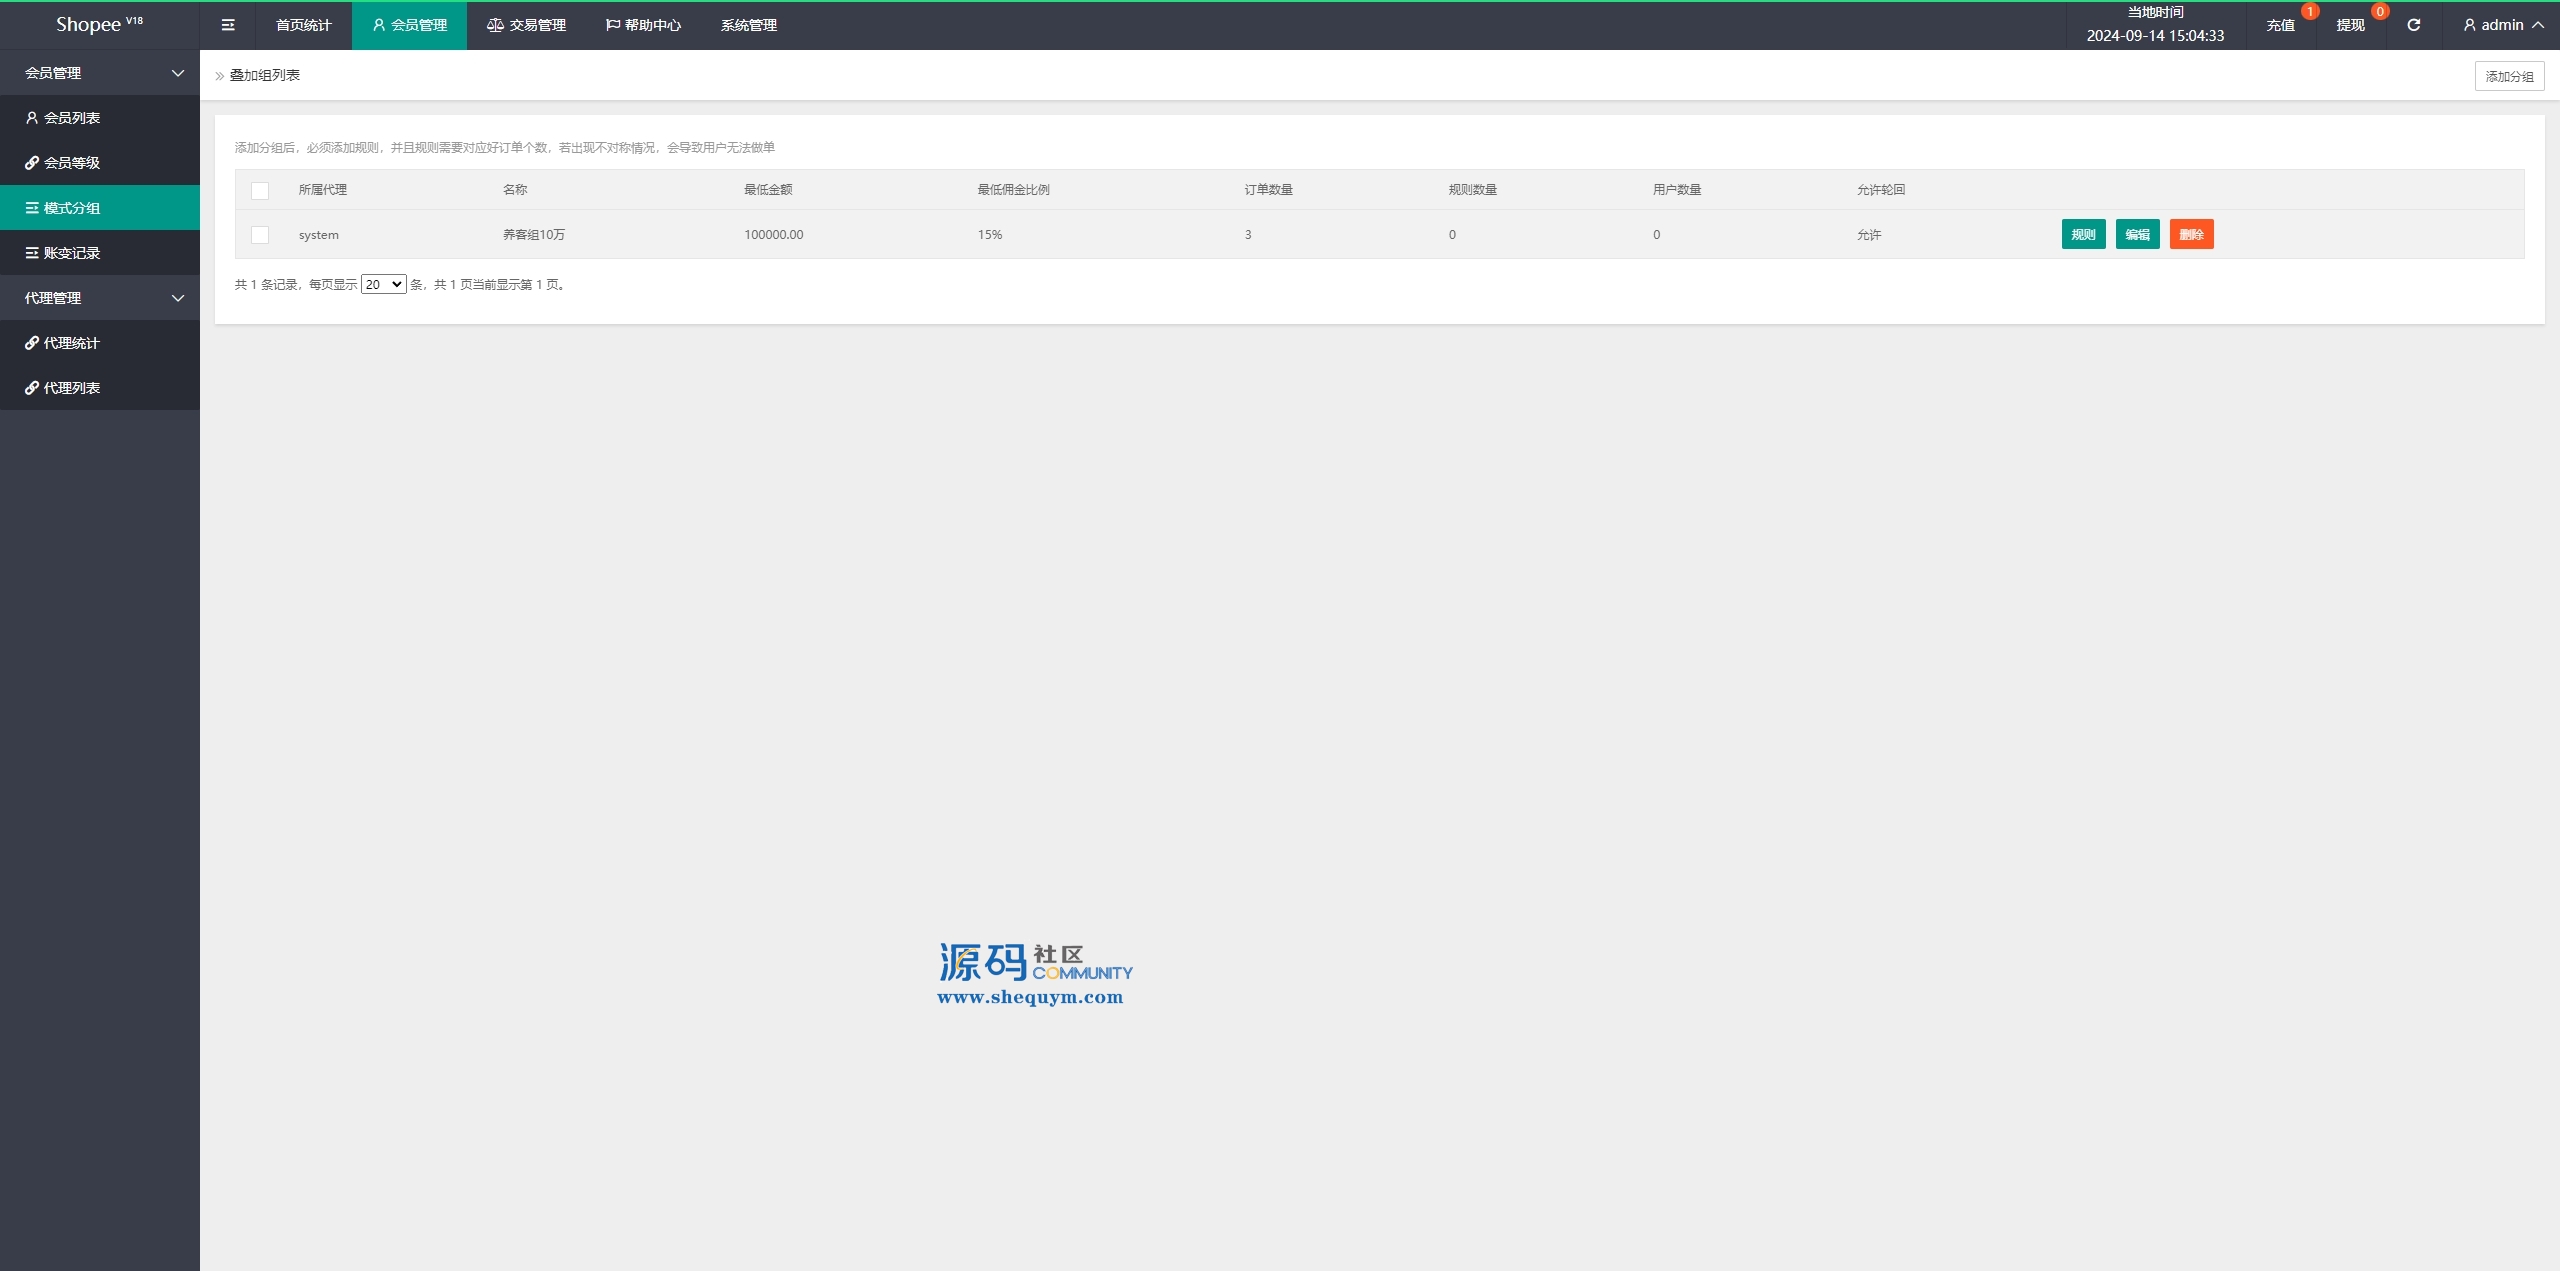The image size is (2560, 1271).
Task: Click the sidebar collapse hamburger icon
Action: coord(228,25)
